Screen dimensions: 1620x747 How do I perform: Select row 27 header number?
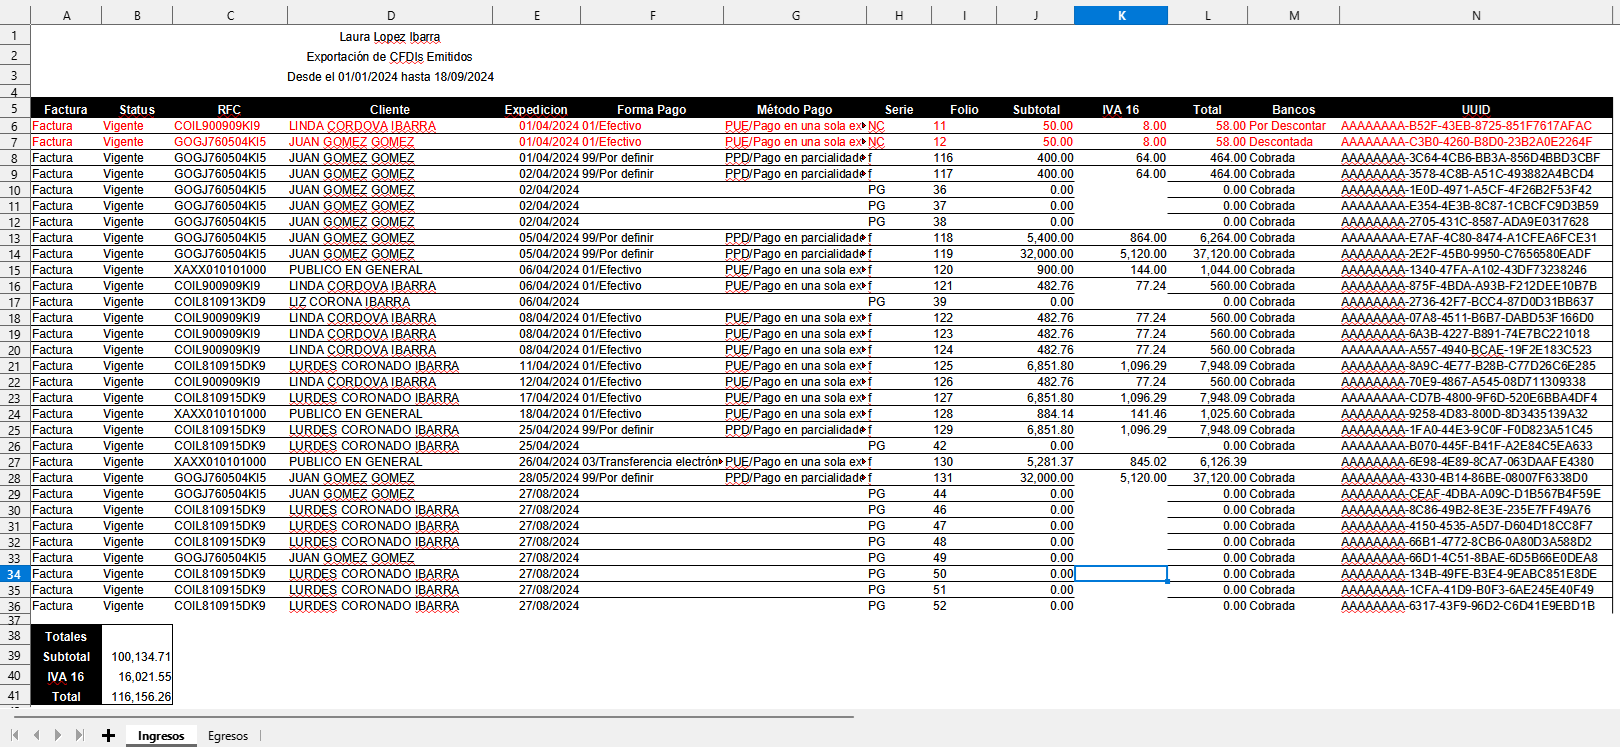(15, 462)
